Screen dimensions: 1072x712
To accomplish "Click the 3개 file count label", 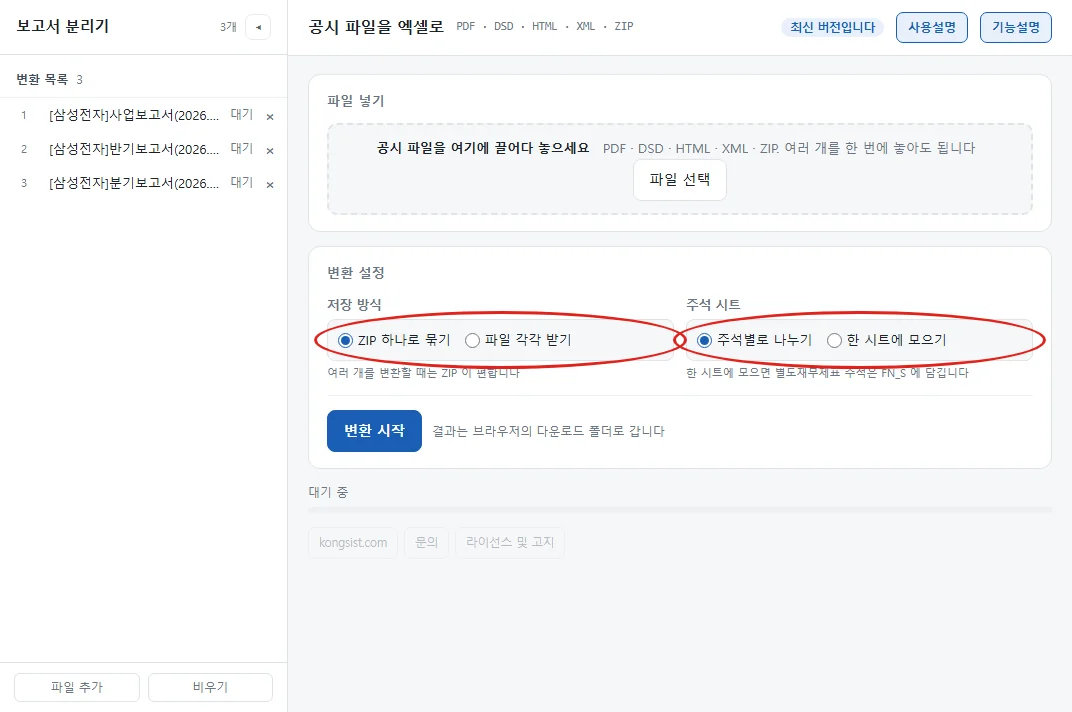I will pyautogui.click(x=228, y=27).
